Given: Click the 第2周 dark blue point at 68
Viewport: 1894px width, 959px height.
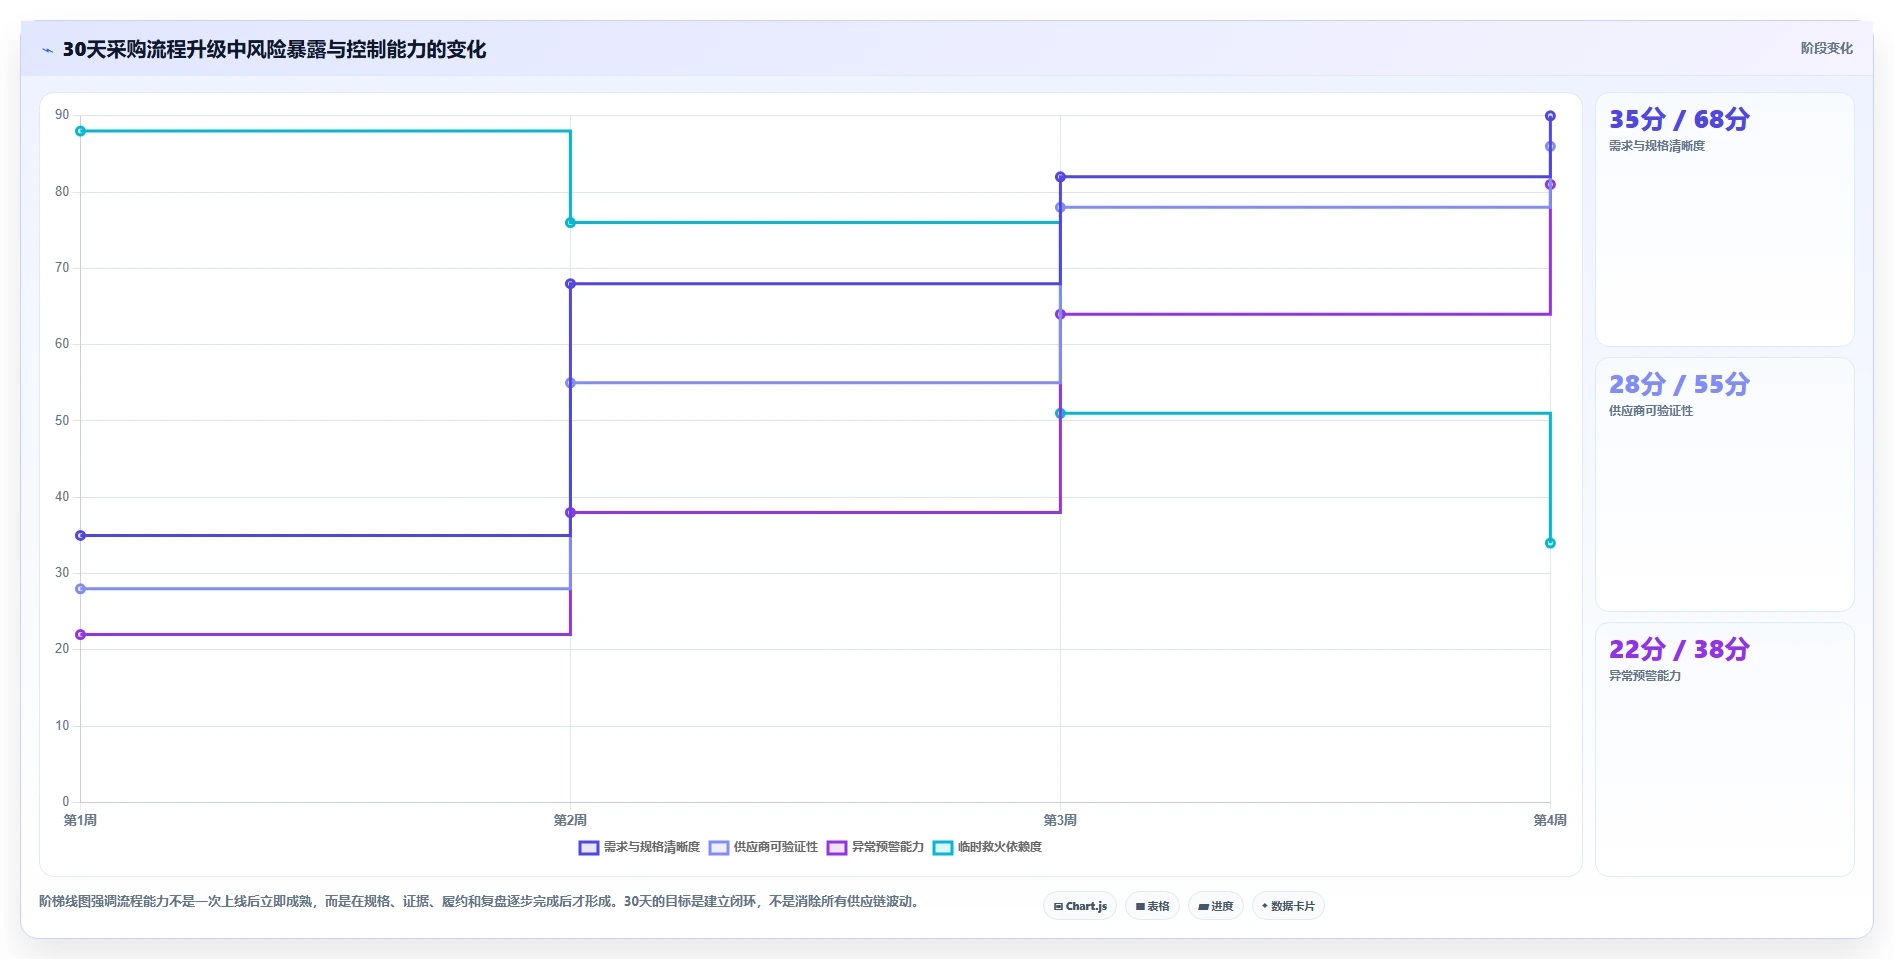Looking at the screenshot, I should point(570,284).
